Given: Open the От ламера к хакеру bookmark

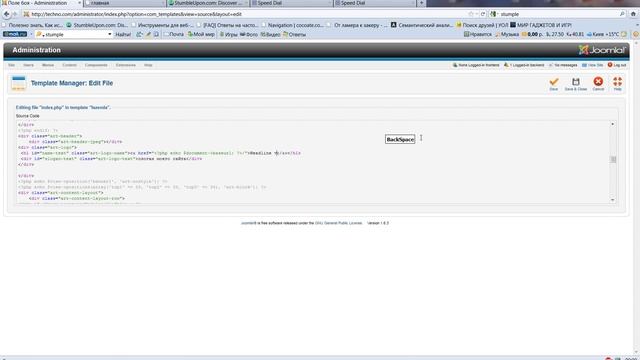Looking at the screenshot, I should (358, 25).
